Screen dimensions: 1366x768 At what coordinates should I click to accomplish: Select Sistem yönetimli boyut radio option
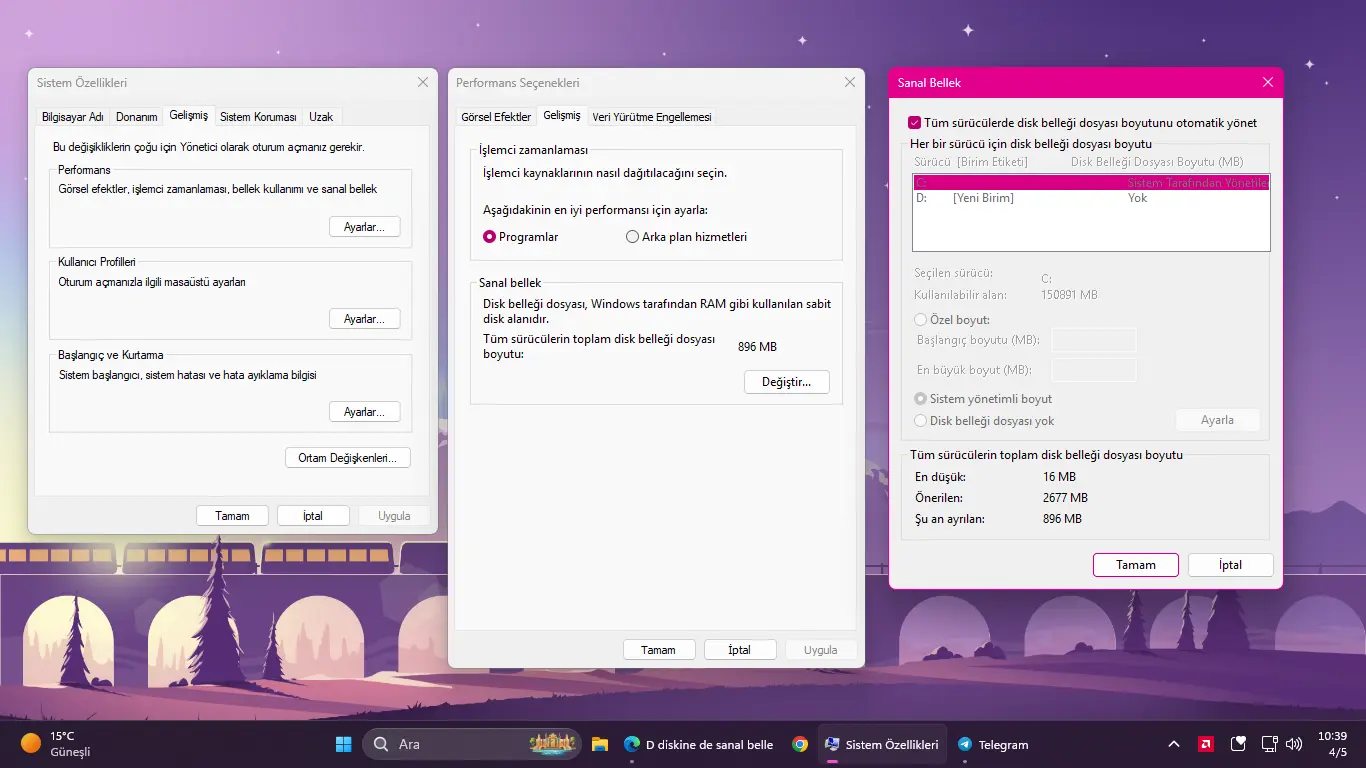921,399
